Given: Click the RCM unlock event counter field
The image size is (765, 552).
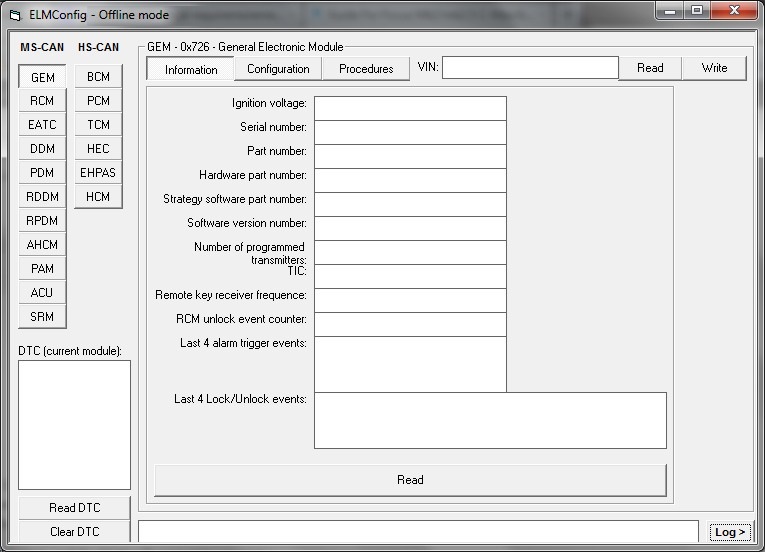Looking at the screenshot, I should click(410, 324).
